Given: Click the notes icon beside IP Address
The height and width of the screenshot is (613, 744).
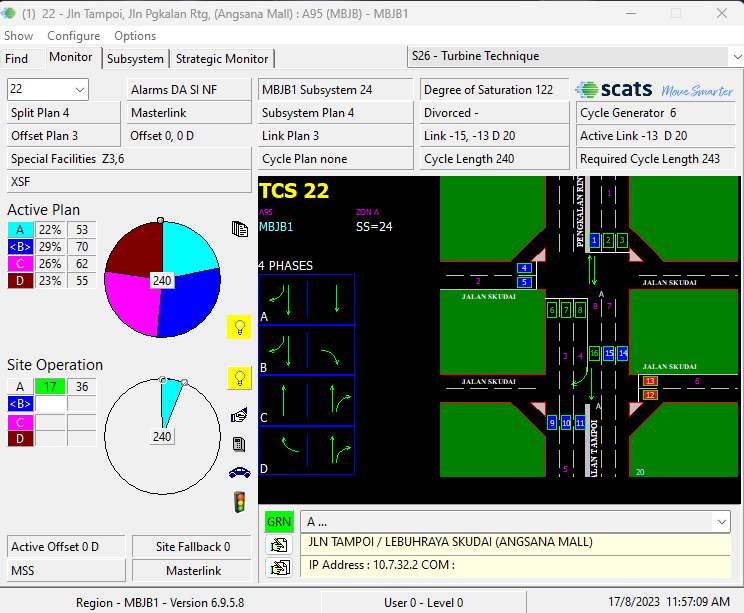Looking at the screenshot, I should (279, 567).
